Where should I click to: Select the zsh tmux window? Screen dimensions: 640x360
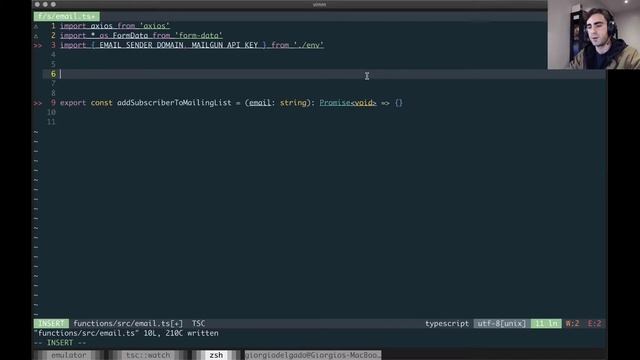(216, 355)
